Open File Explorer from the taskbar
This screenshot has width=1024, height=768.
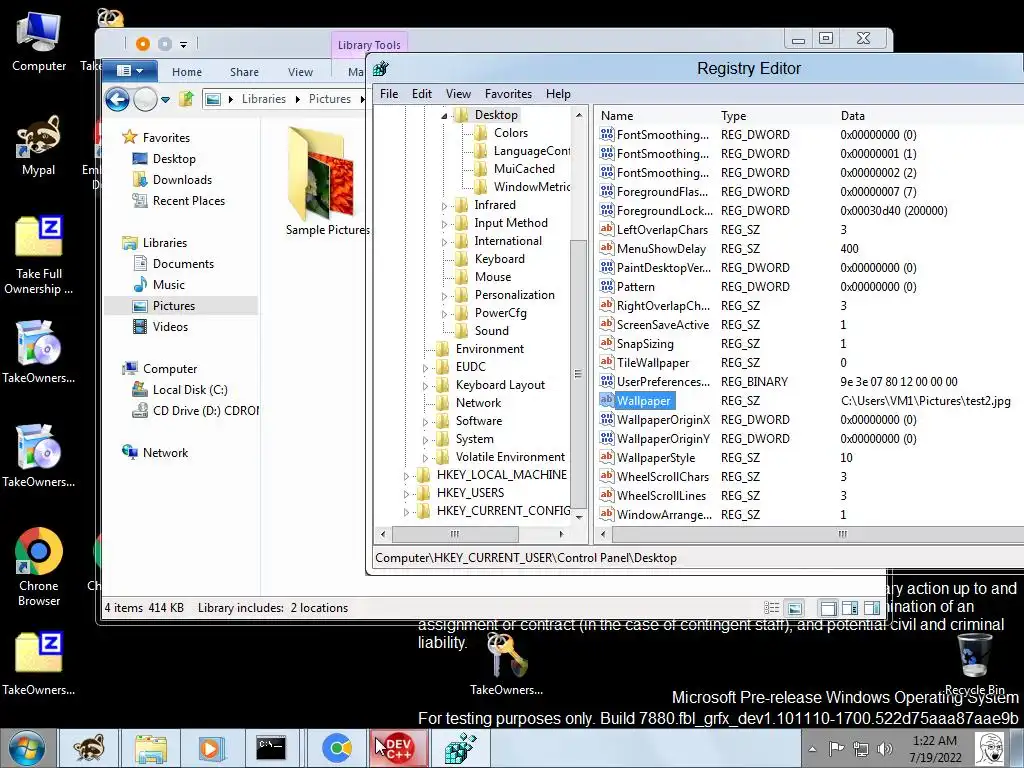[x=151, y=748]
